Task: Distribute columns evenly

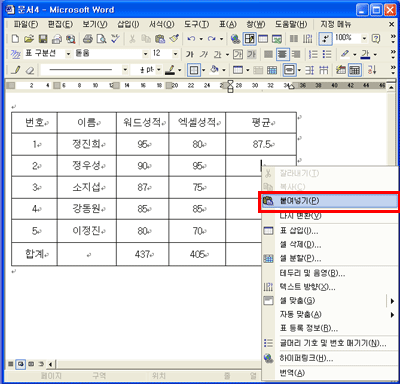Action: [x=324, y=70]
